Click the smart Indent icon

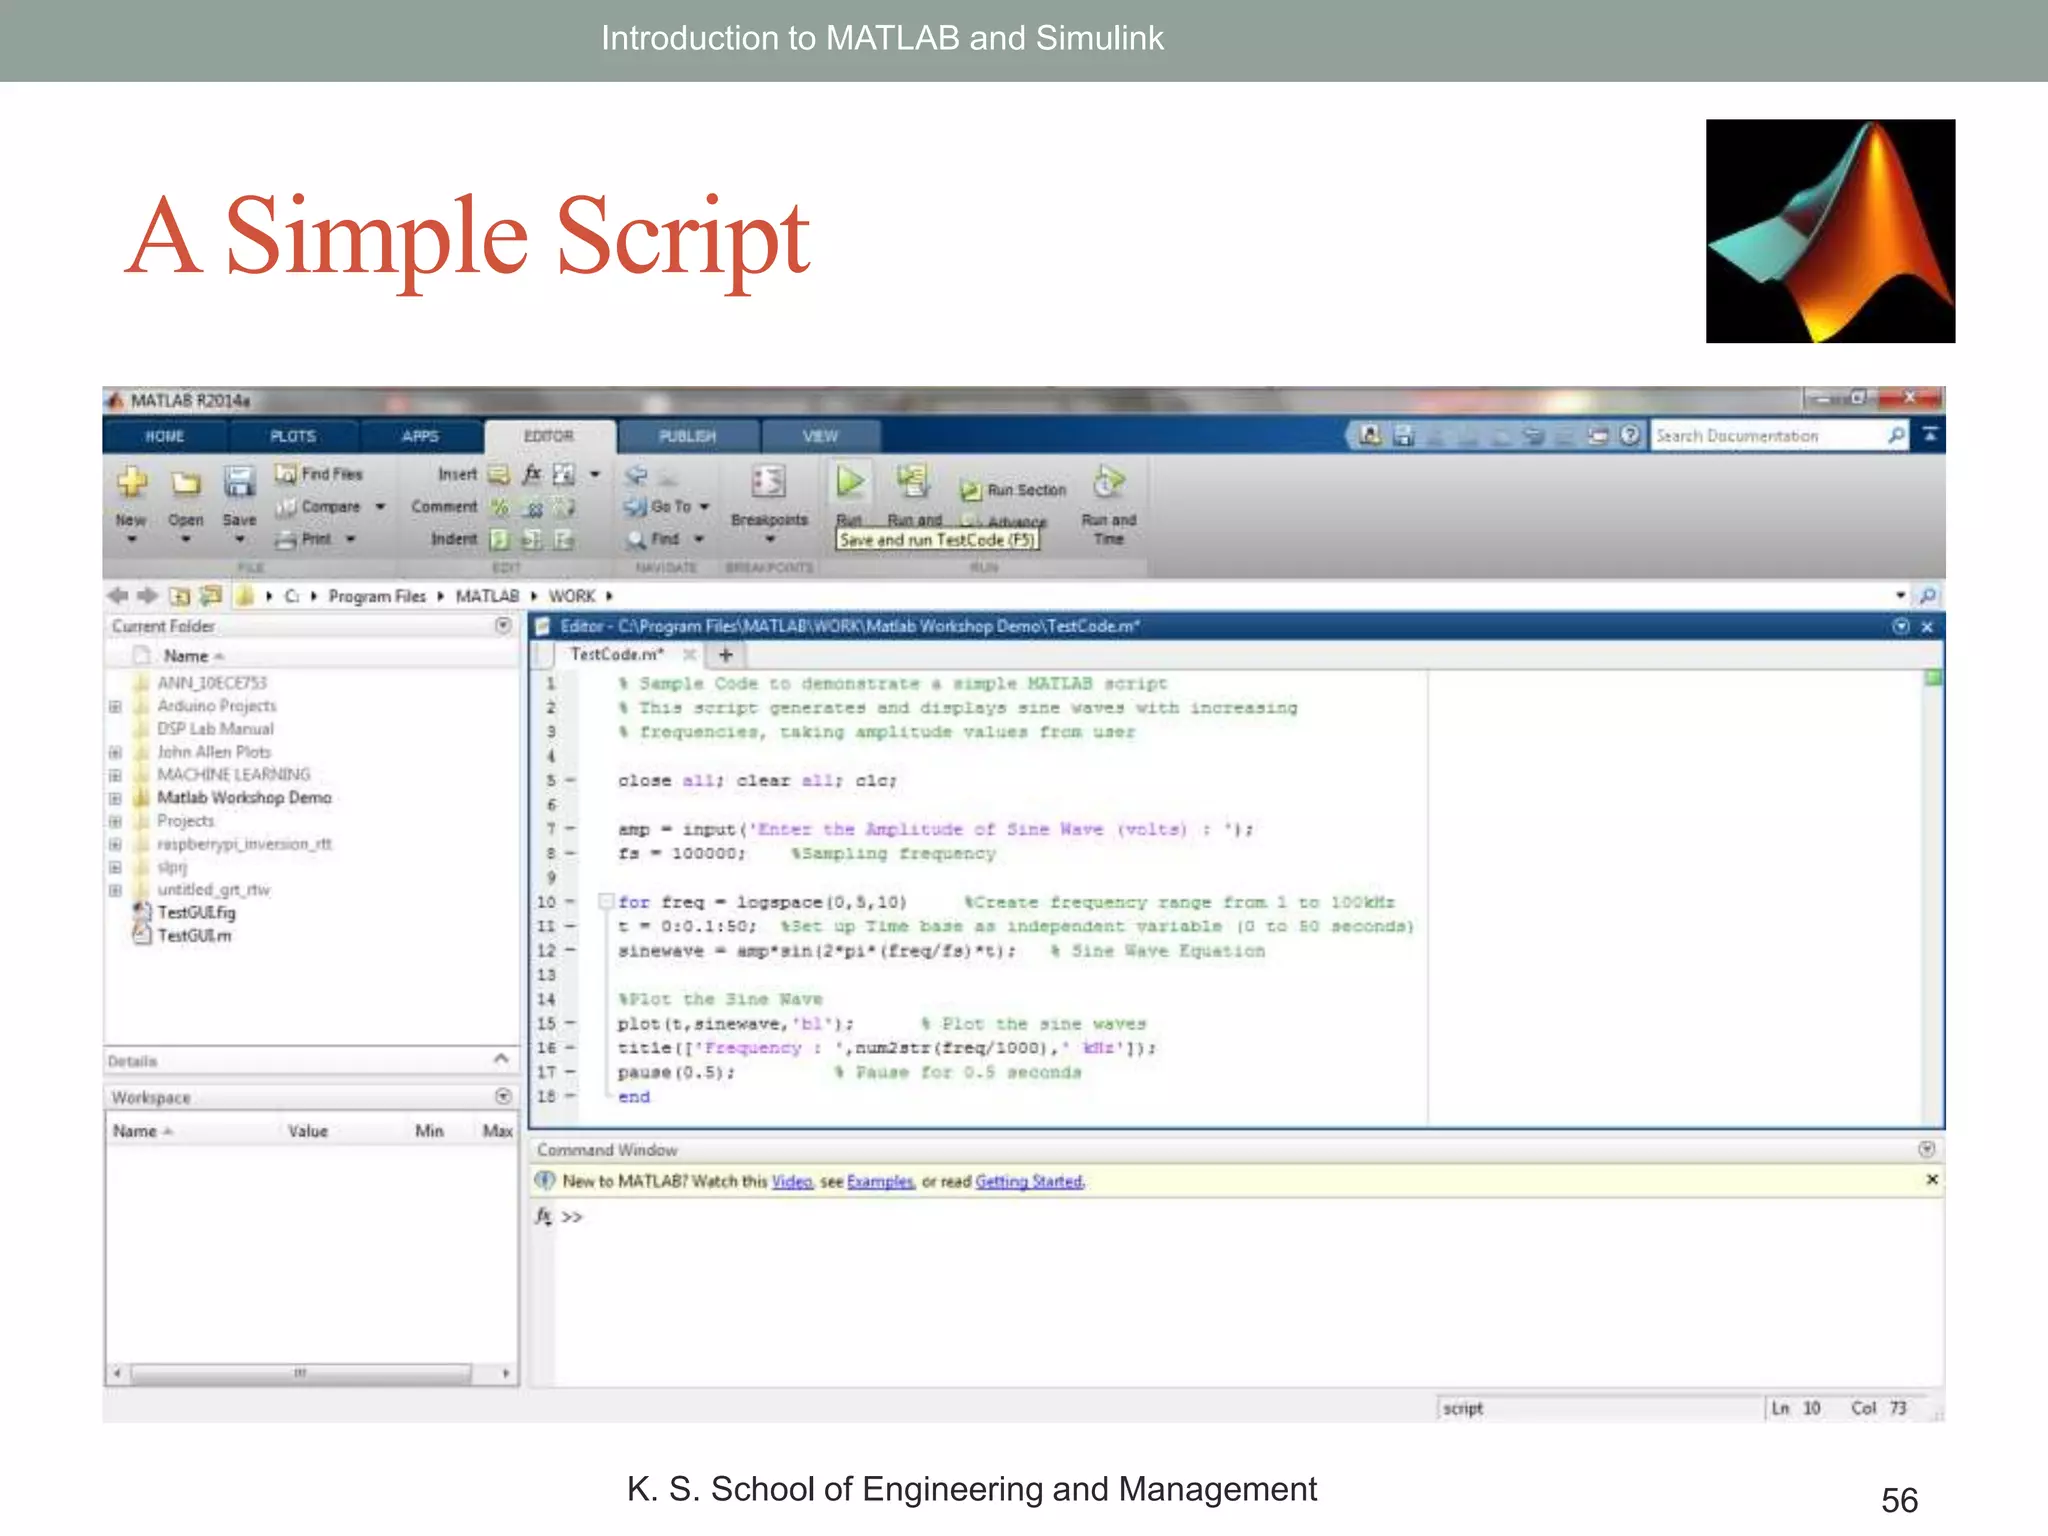pyautogui.click(x=500, y=540)
